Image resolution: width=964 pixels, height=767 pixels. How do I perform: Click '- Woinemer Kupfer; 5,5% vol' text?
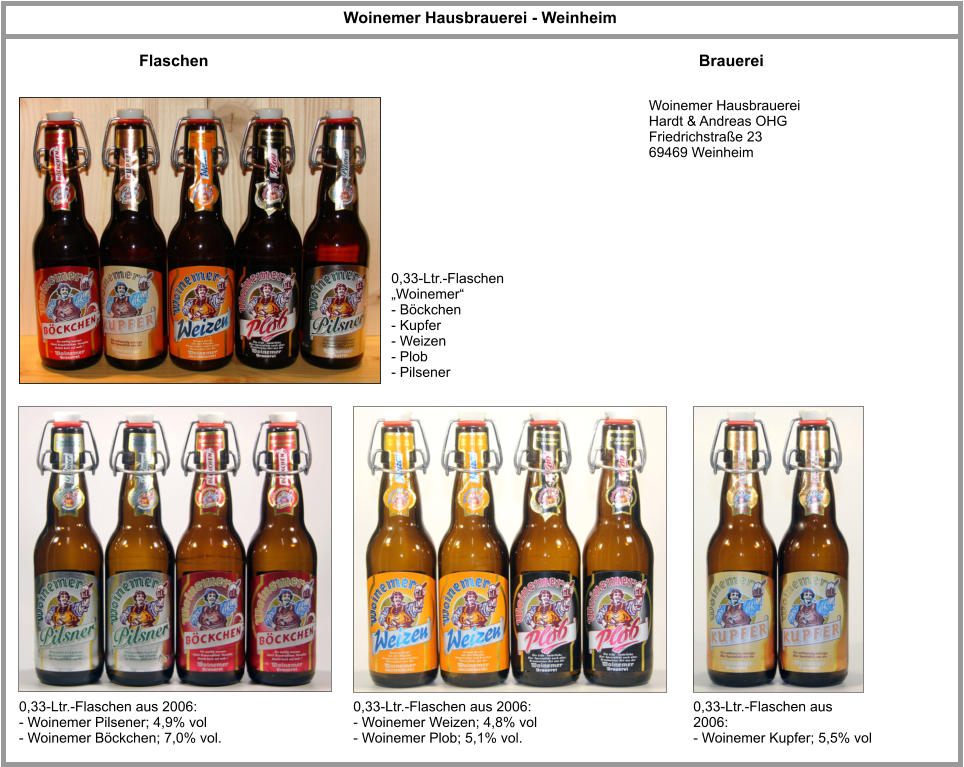point(783,738)
